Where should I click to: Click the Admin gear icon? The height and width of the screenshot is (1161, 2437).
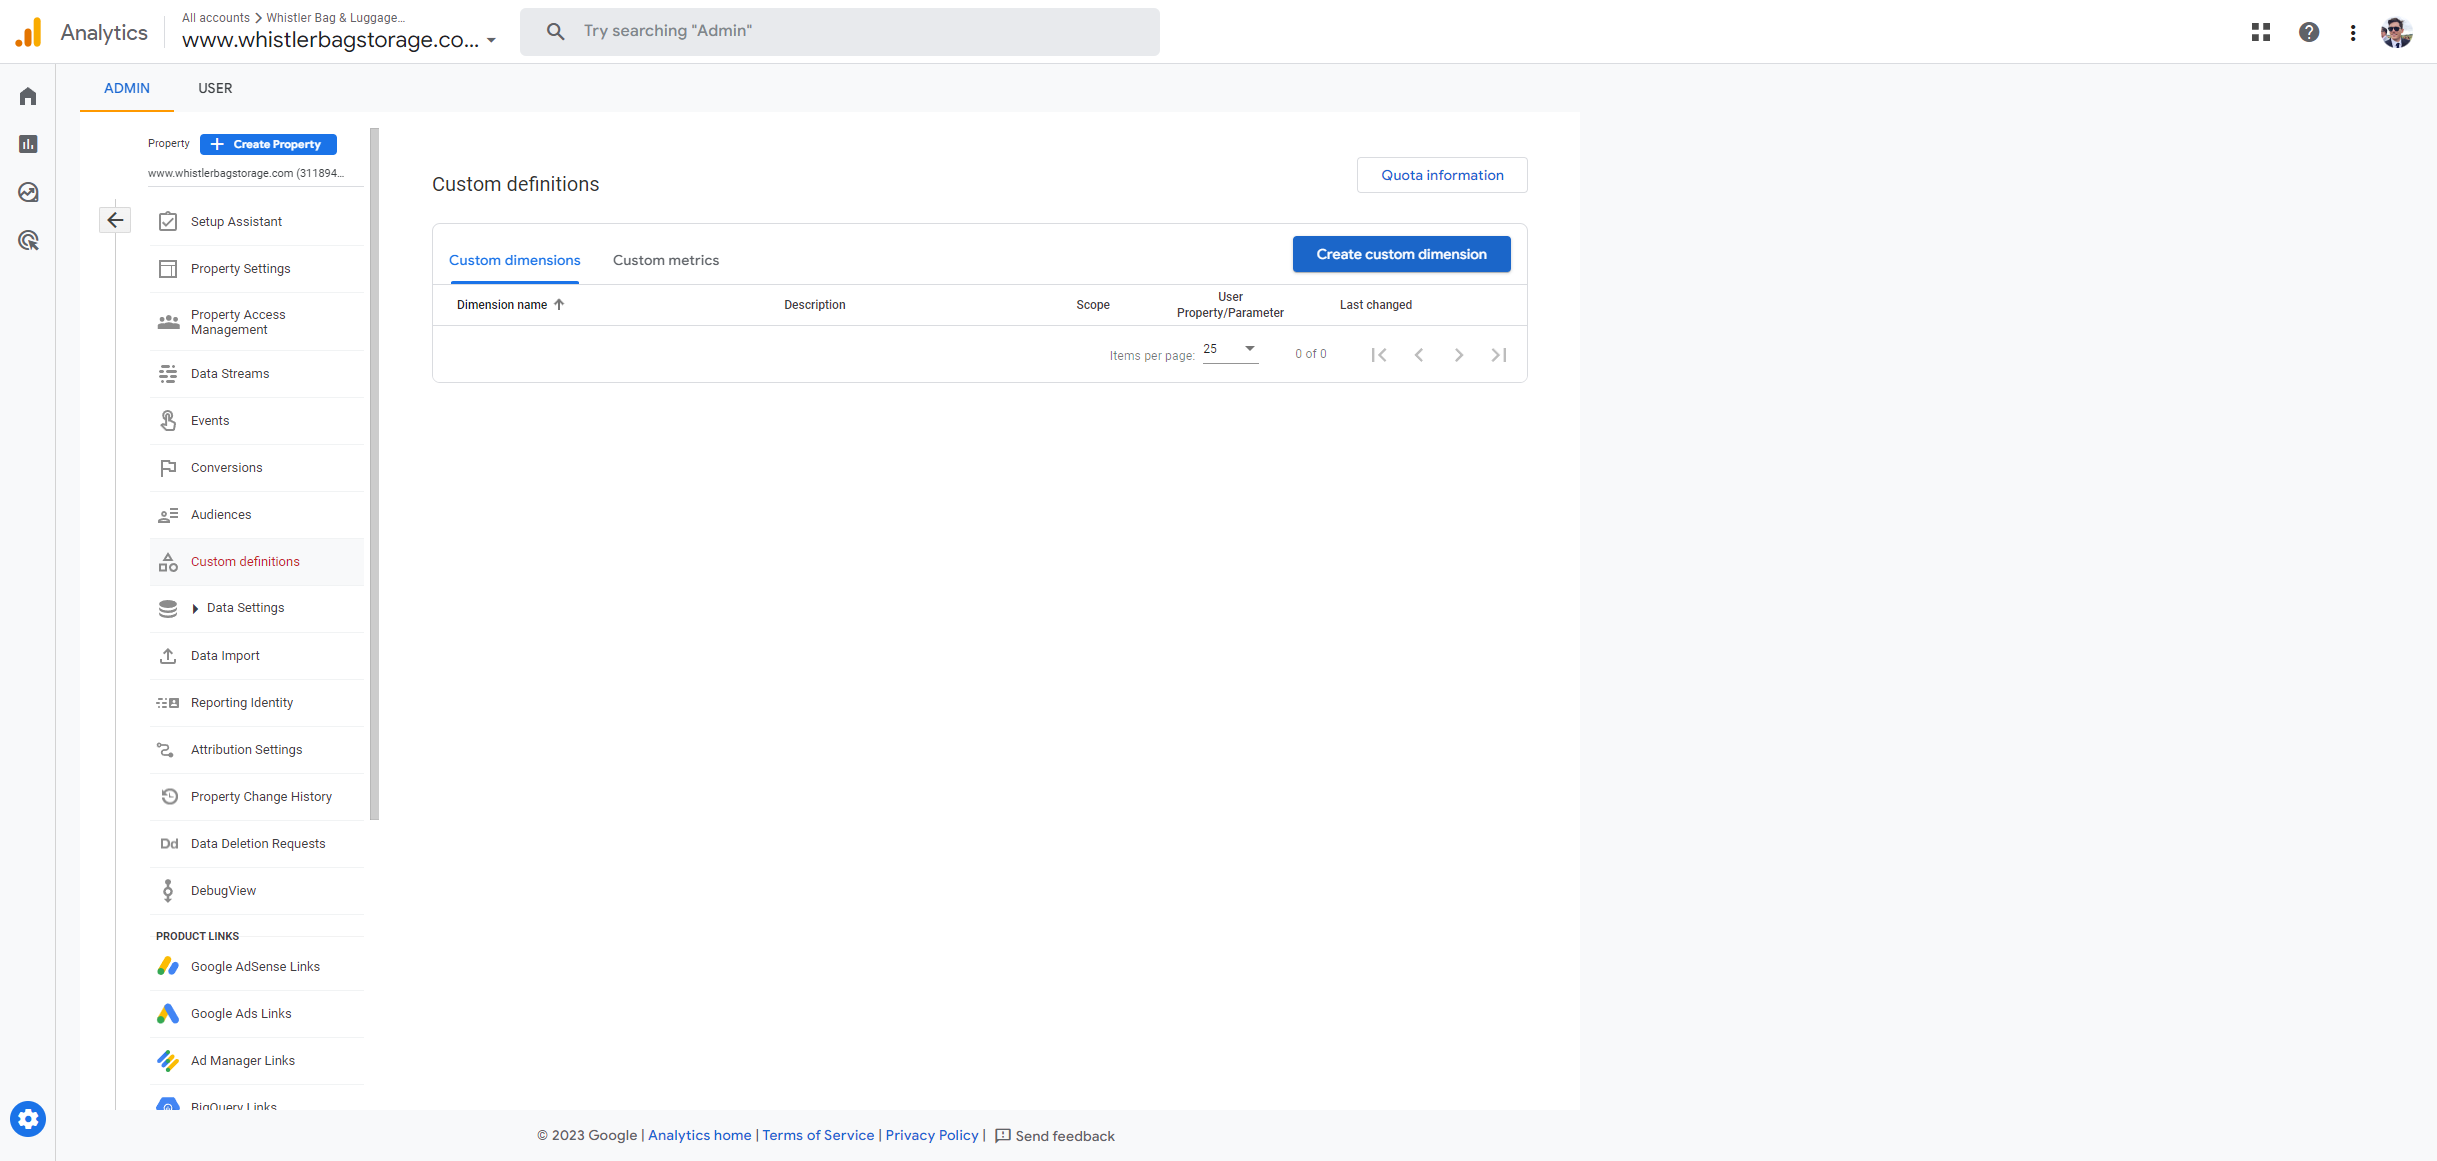pos(28,1119)
